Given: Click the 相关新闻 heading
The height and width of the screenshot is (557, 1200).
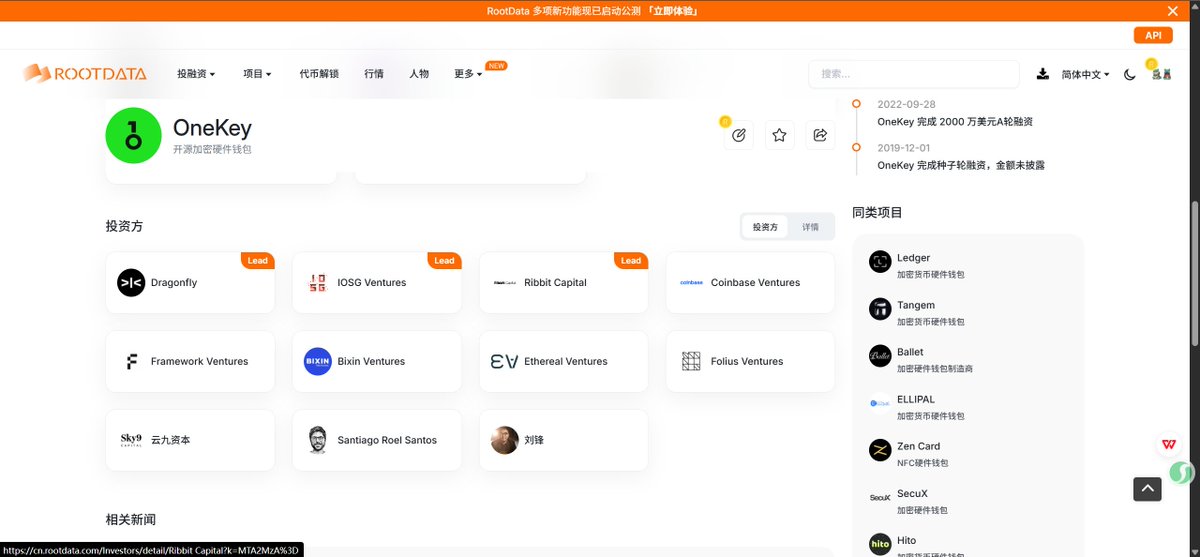Looking at the screenshot, I should click(x=131, y=520).
